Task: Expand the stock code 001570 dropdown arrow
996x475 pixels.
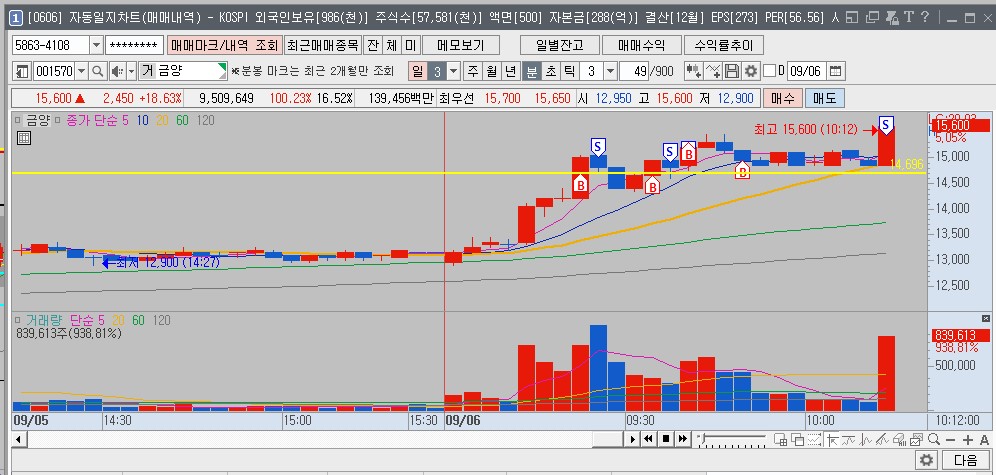Action: (82, 71)
